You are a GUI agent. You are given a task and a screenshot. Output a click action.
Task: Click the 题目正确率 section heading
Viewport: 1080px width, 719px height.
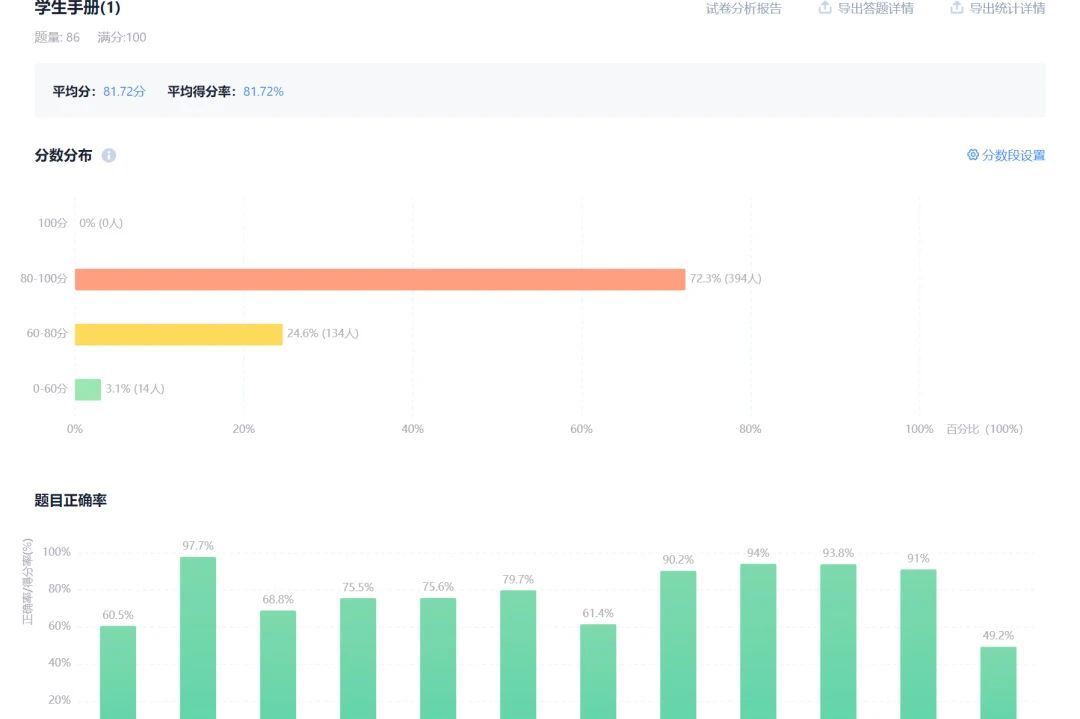71,501
